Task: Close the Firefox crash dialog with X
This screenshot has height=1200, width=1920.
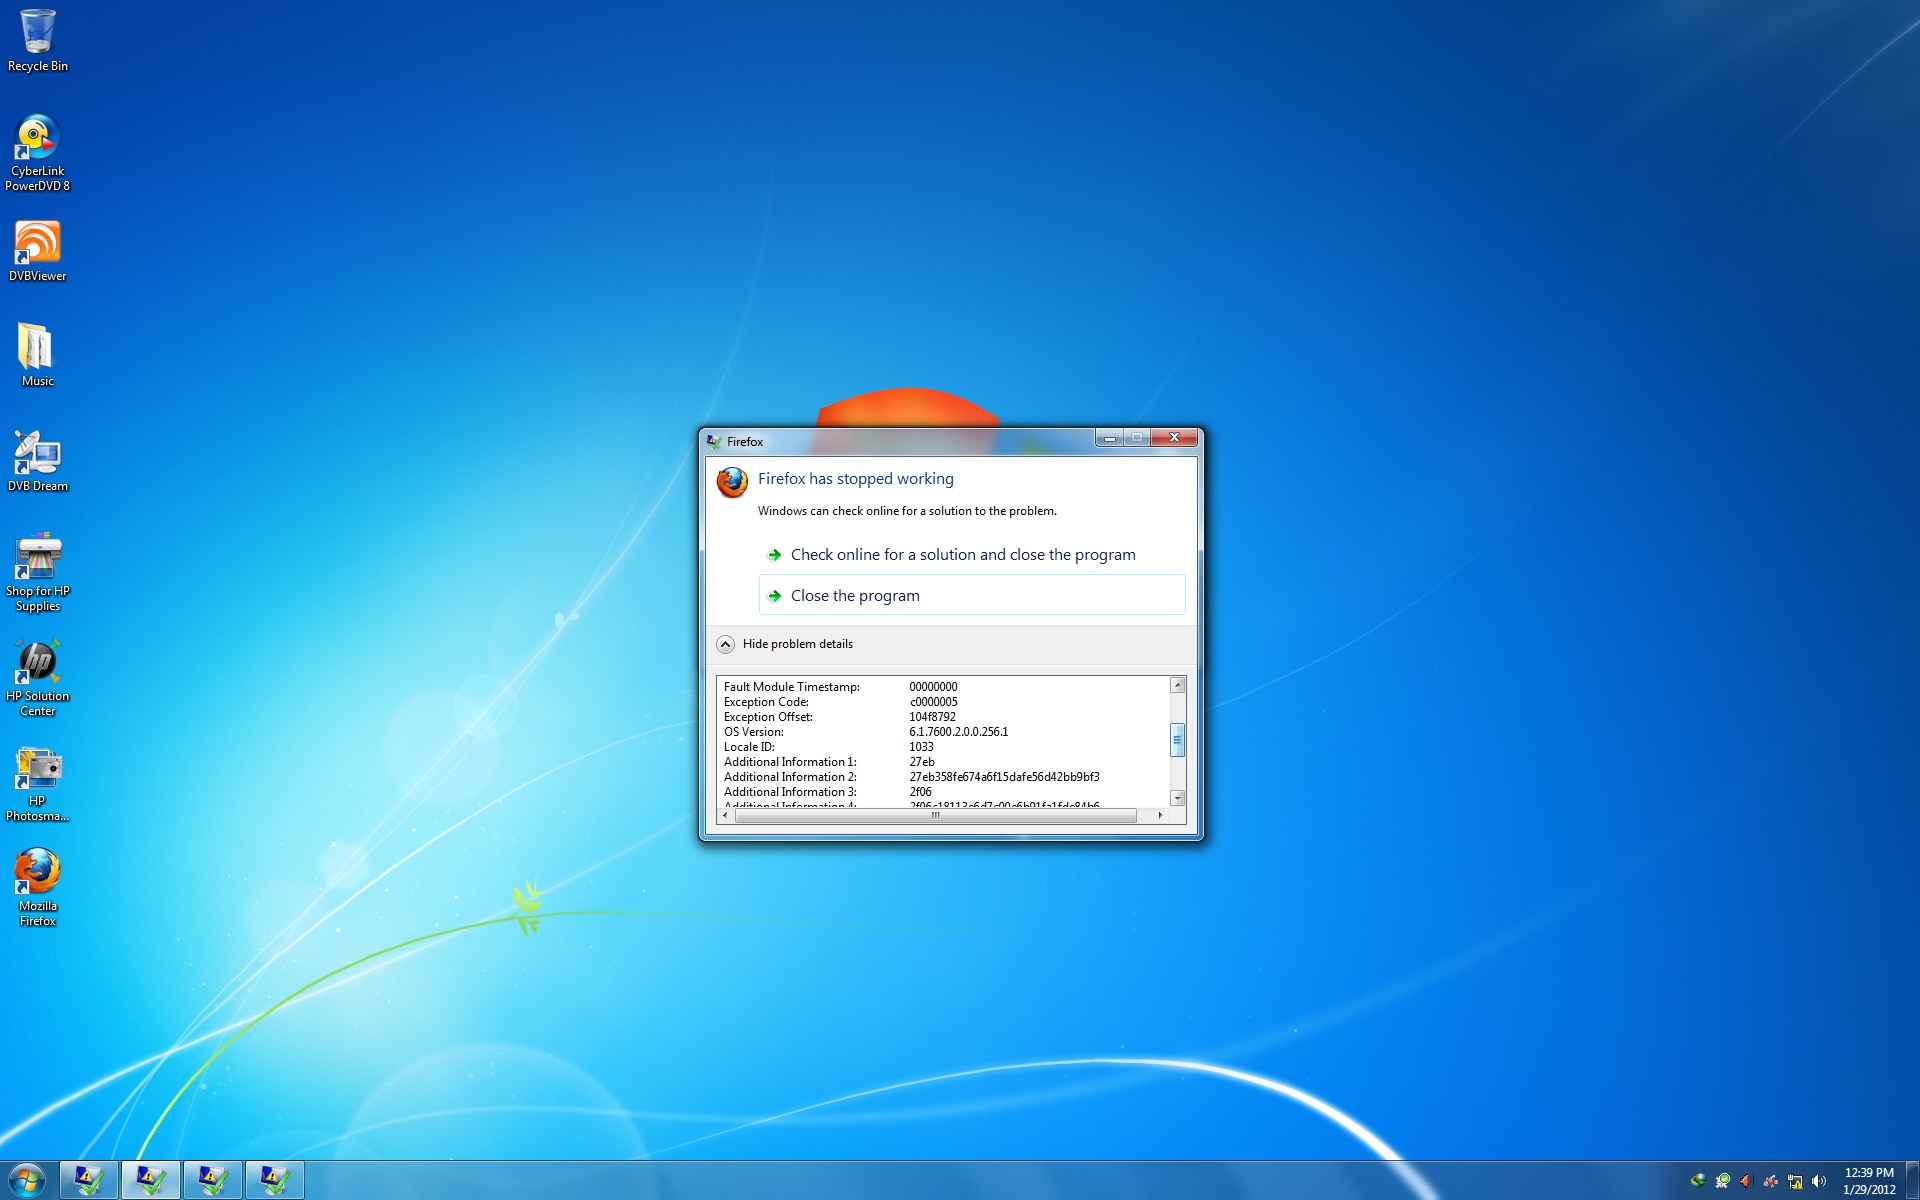Action: 1174,438
